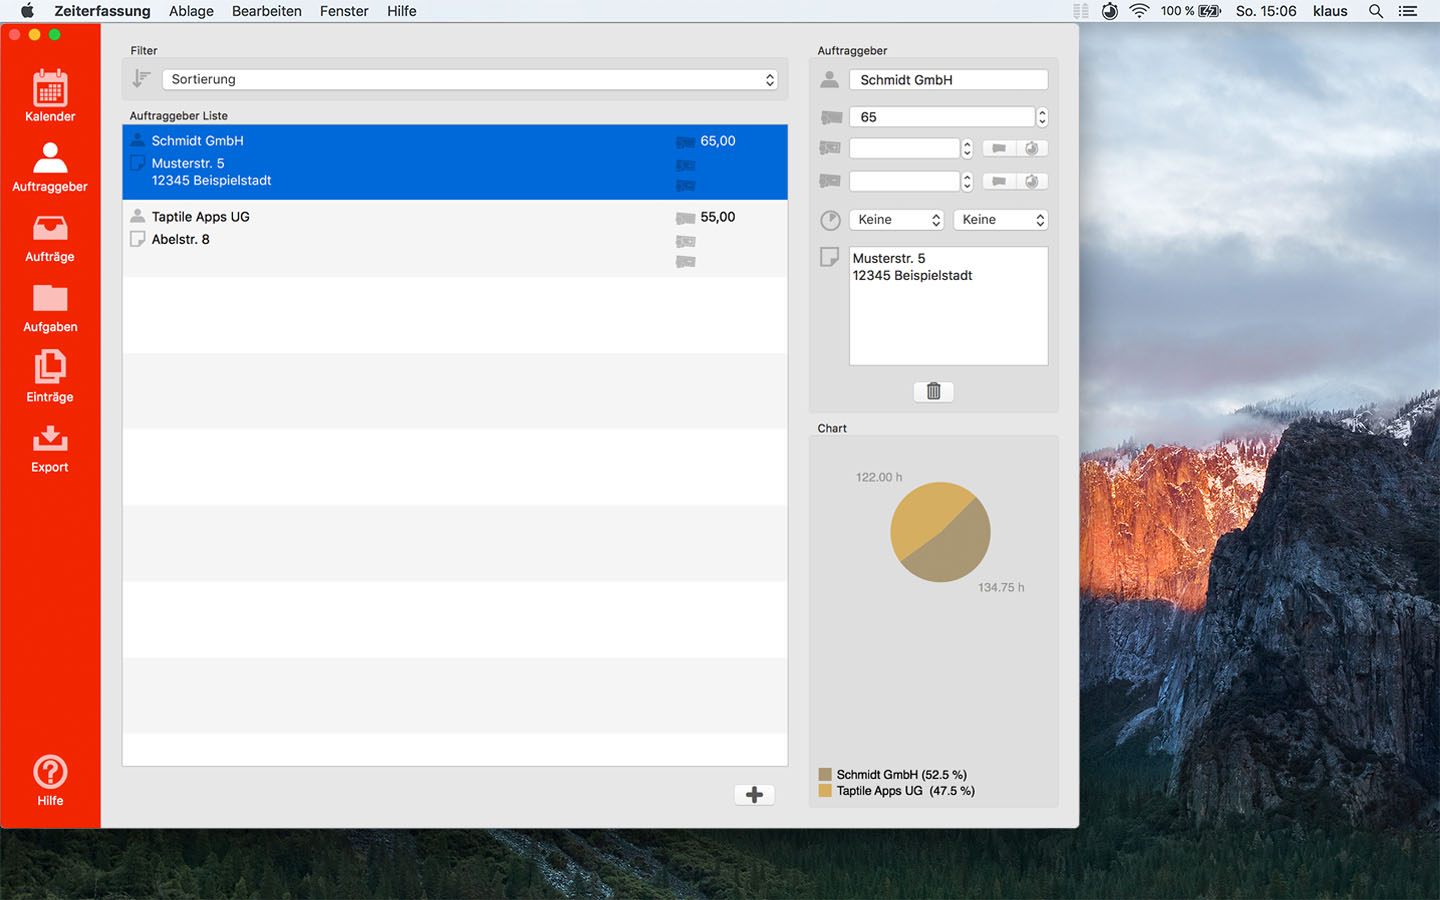This screenshot has width=1440, height=900.
Task: Click the pie chart in Chart panel
Action: click(940, 532)
